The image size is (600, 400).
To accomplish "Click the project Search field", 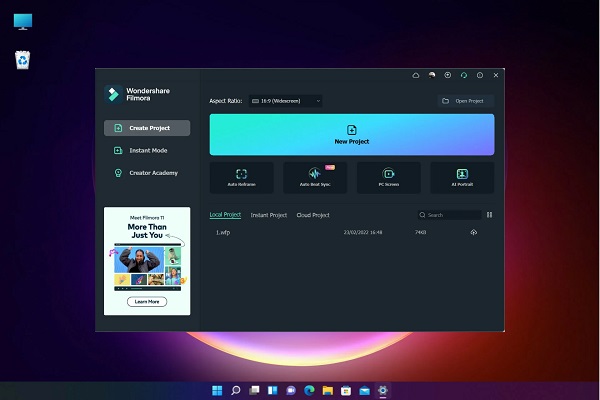I will pyautogui.click(x=449, y=215).
